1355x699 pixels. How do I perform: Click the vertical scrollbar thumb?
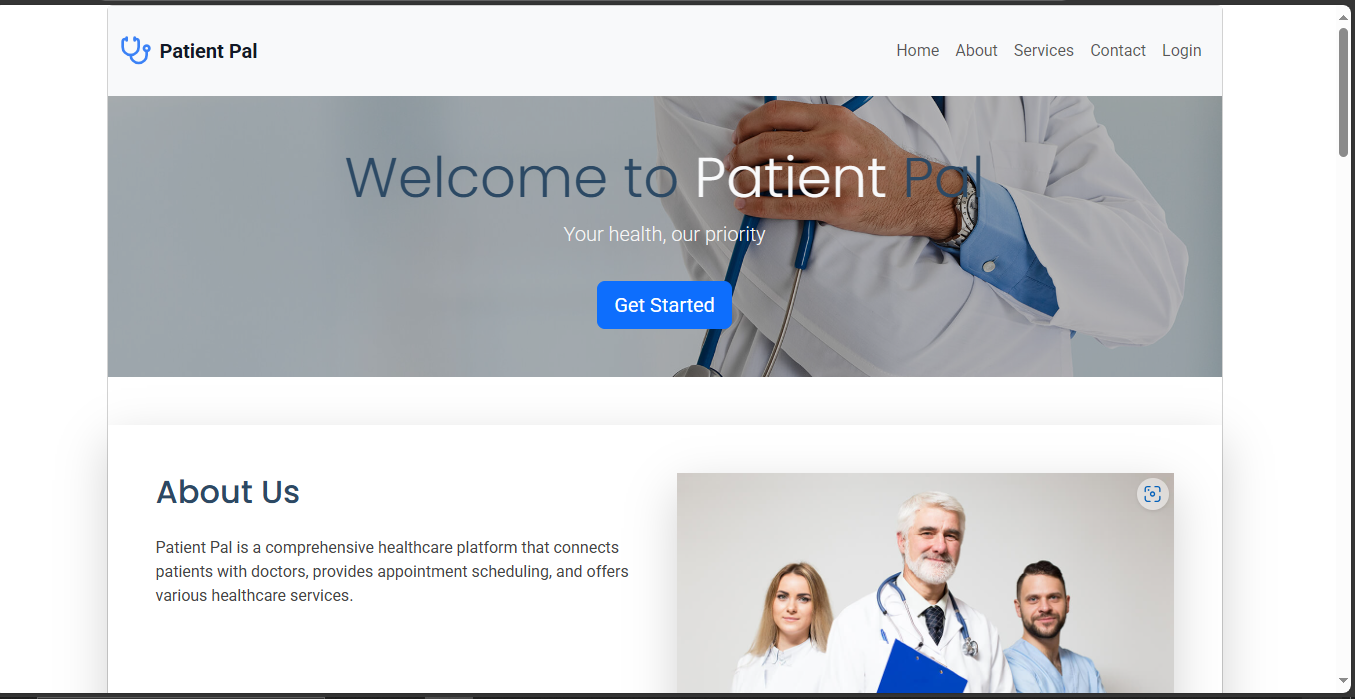point(1344,92)
